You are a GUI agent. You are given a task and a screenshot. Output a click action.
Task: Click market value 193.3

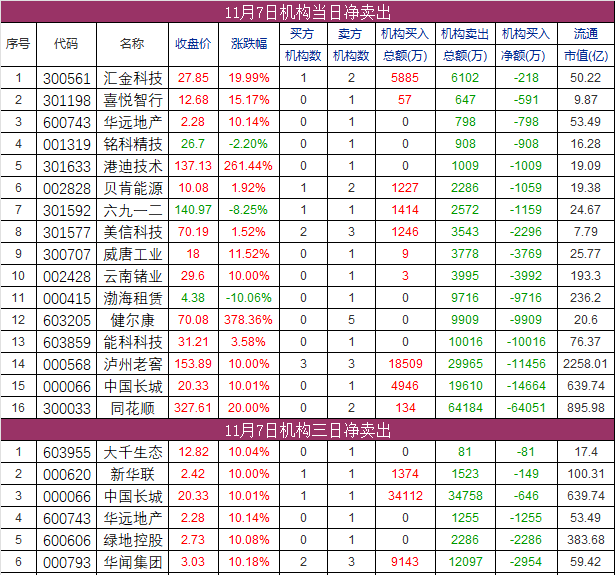(586, 276)
